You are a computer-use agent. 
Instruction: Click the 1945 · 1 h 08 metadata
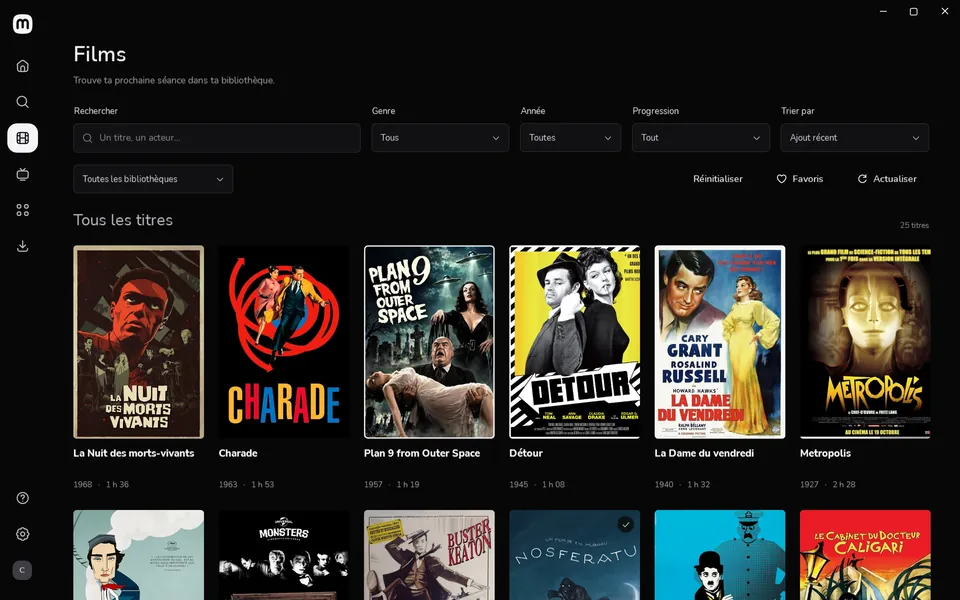click(x=537, y=484)
